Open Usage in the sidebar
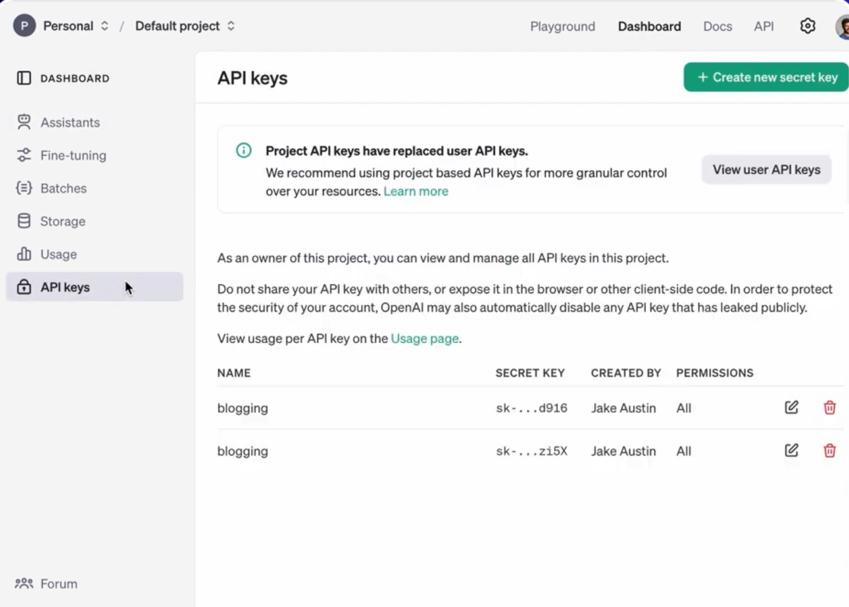The width and height of the screenshot is (849, 607). click(x=58, y=254)
